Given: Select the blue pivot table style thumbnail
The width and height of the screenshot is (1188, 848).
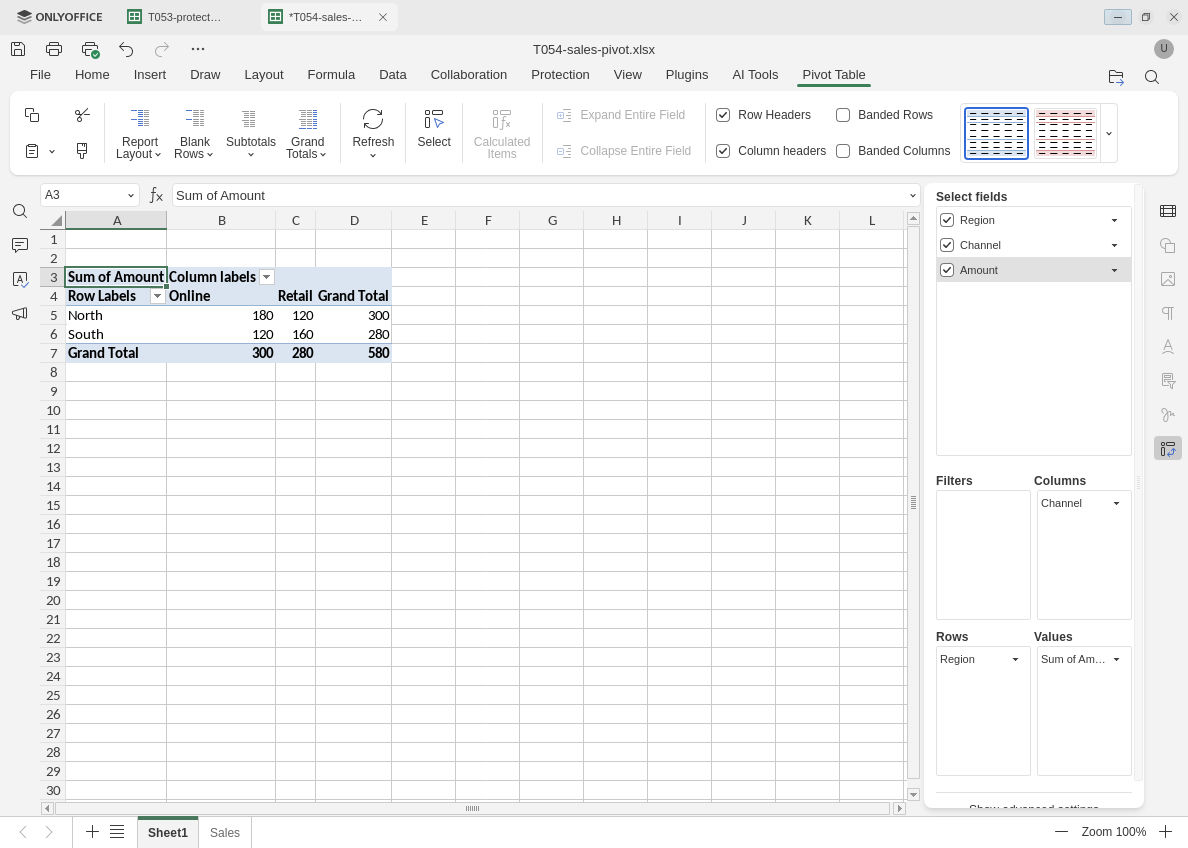Looking at the screenshot, I should click(x=996, y=133).
